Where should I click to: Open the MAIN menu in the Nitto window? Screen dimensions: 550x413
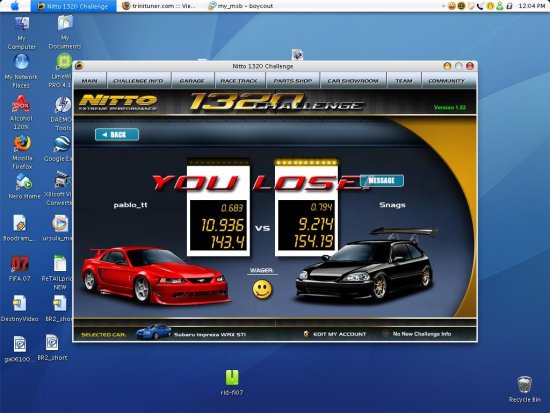pos(89,81)
